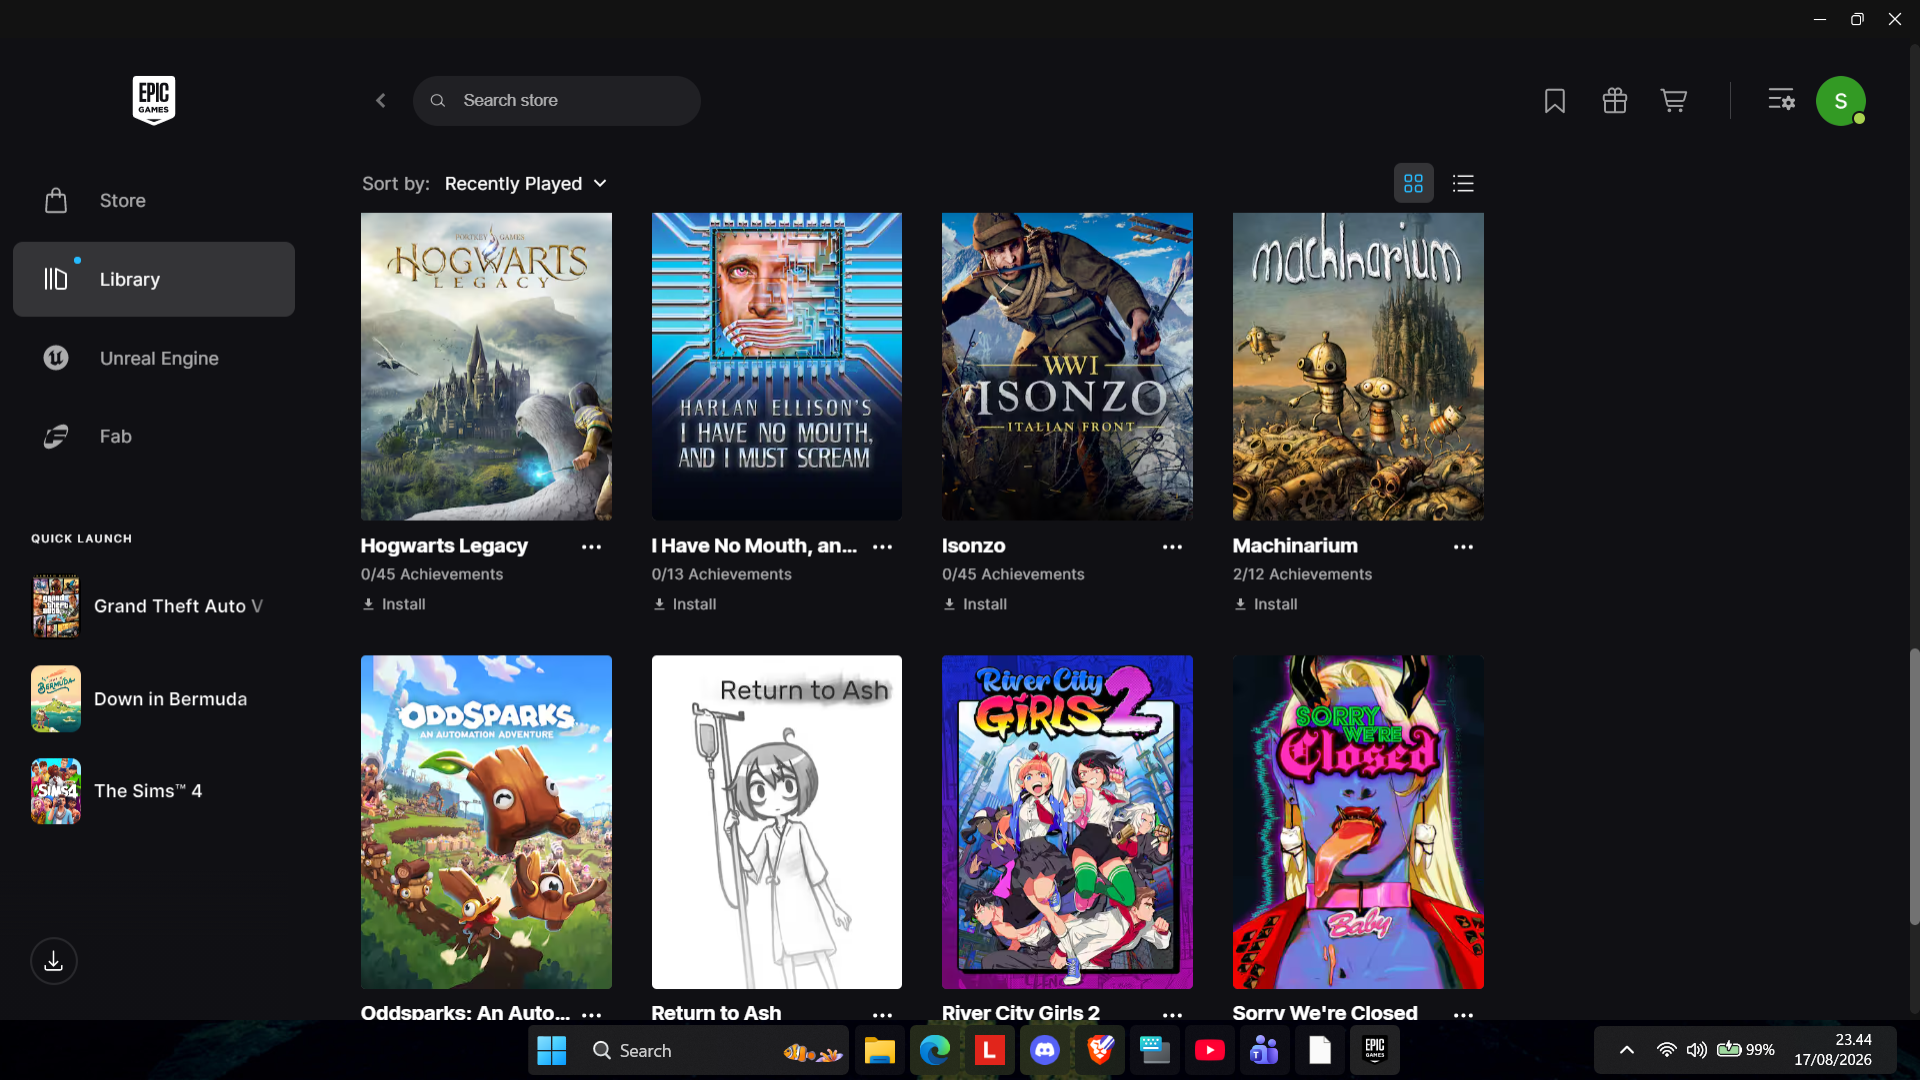
Task: Open more options for Isonzo
Action: (x=1173, y=547)
